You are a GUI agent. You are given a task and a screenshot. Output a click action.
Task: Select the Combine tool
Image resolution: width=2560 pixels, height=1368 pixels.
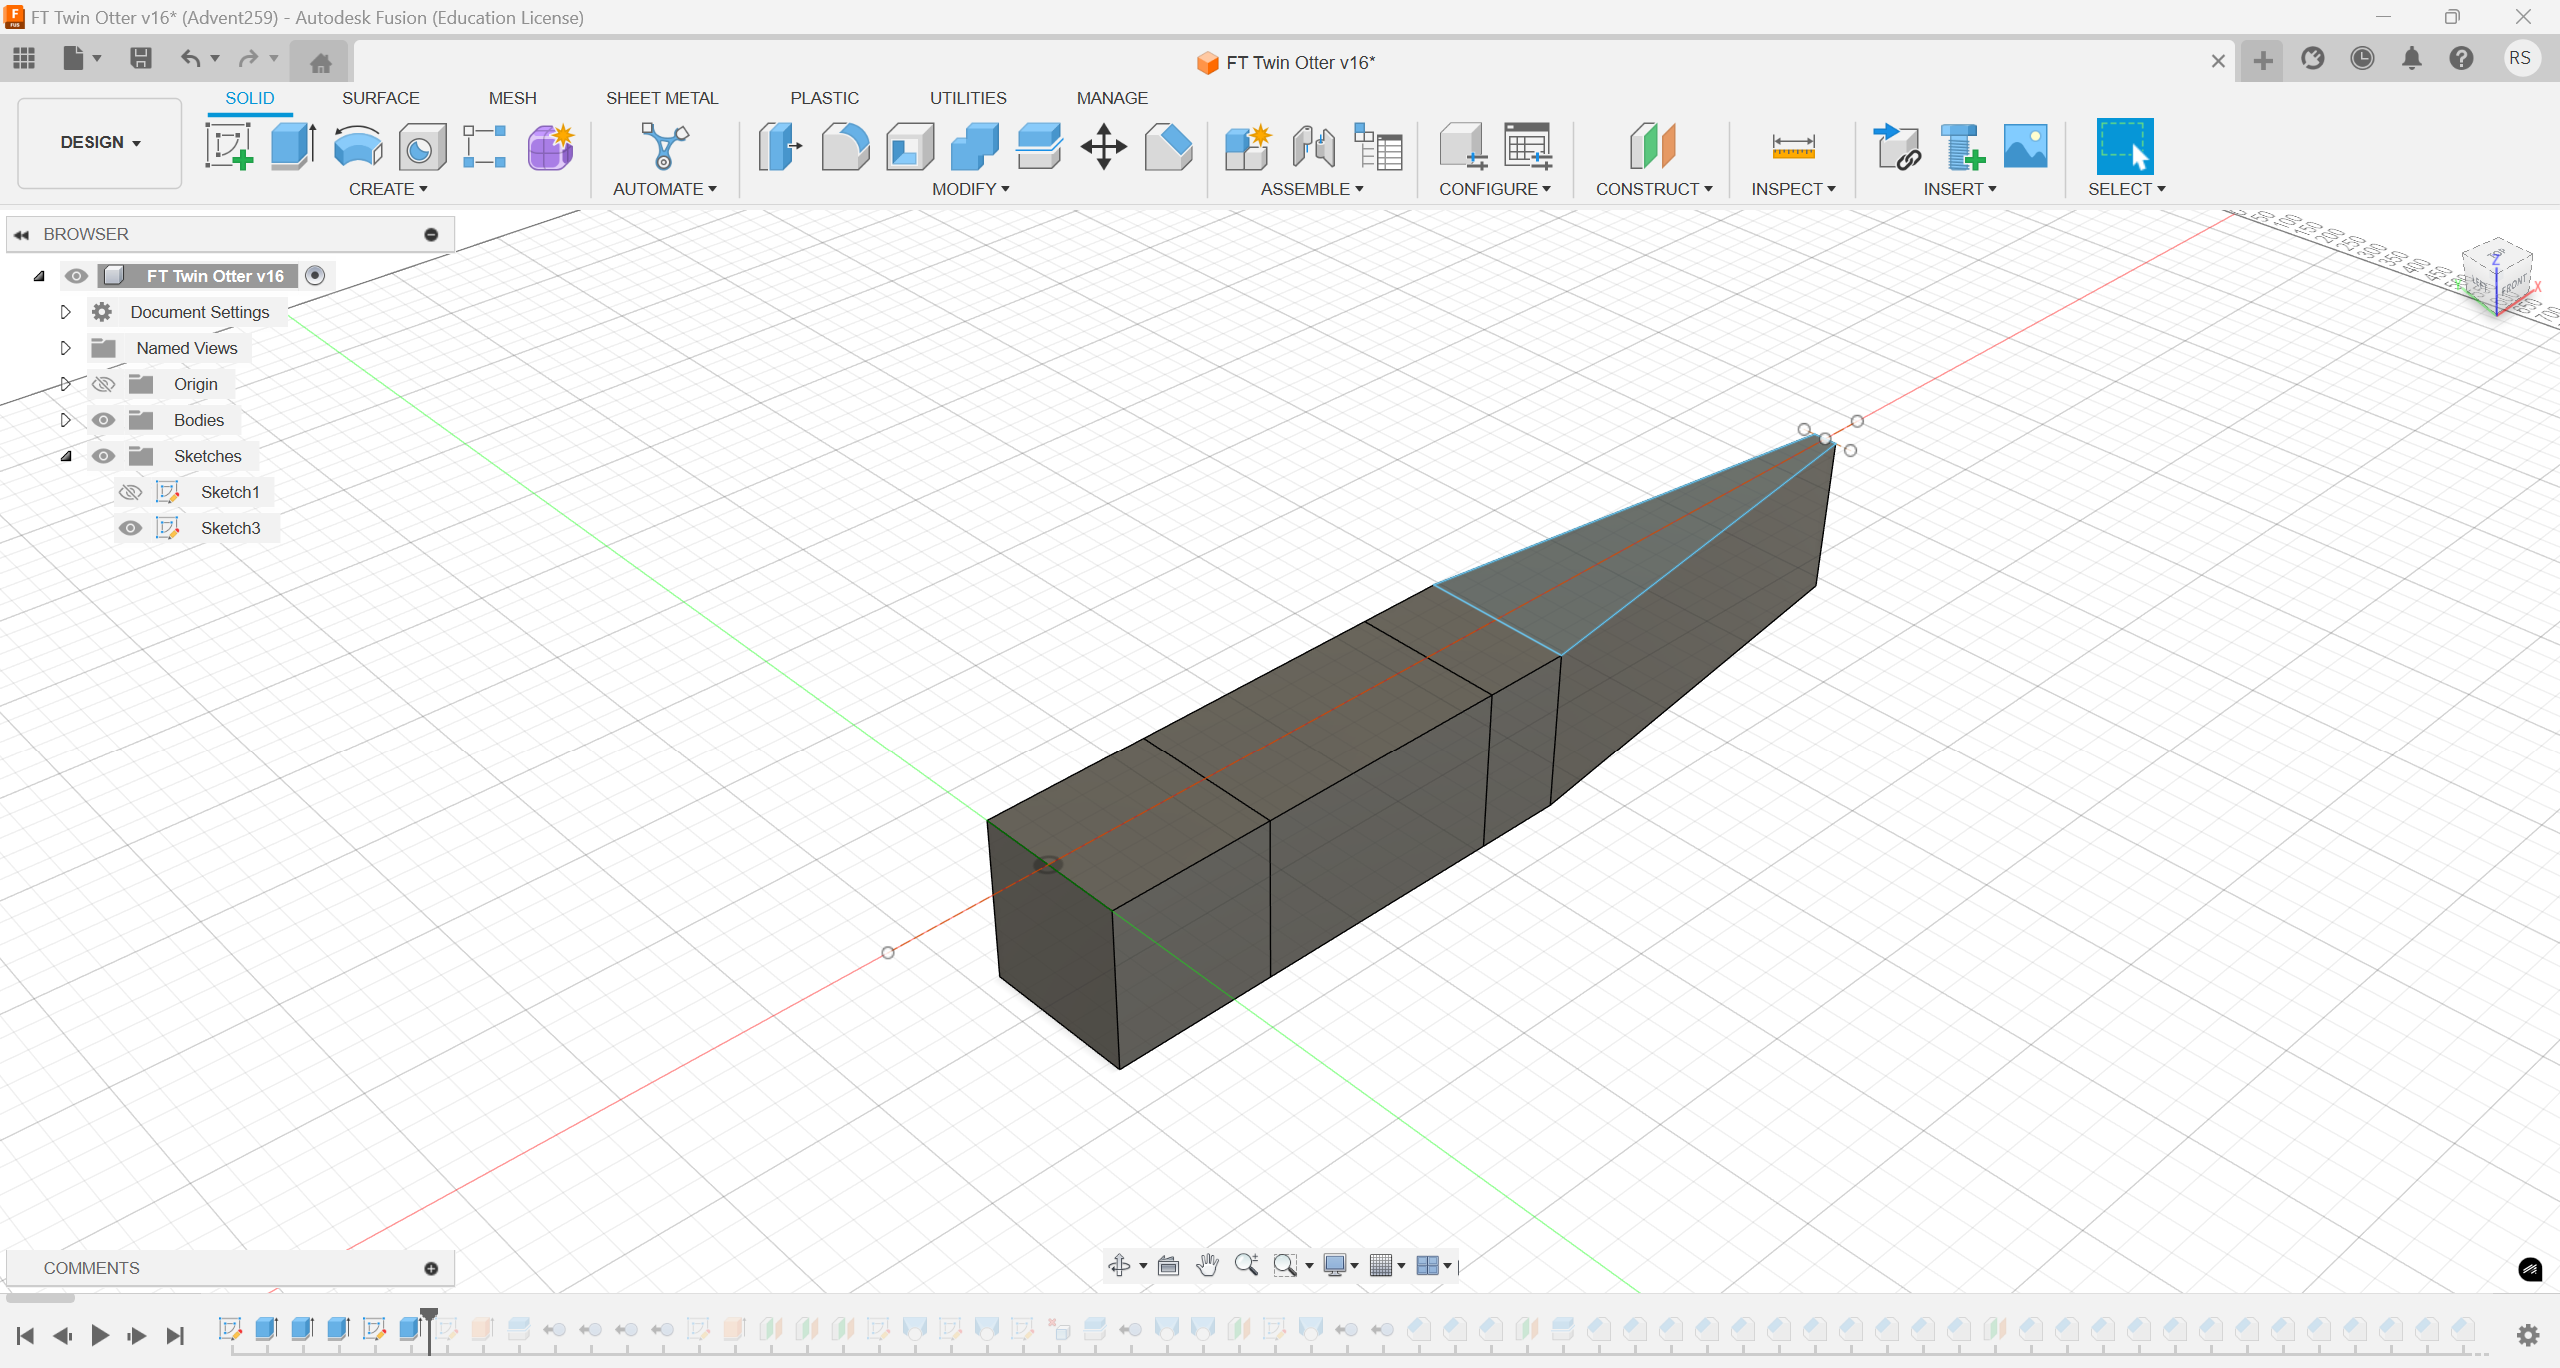(974, 147)
